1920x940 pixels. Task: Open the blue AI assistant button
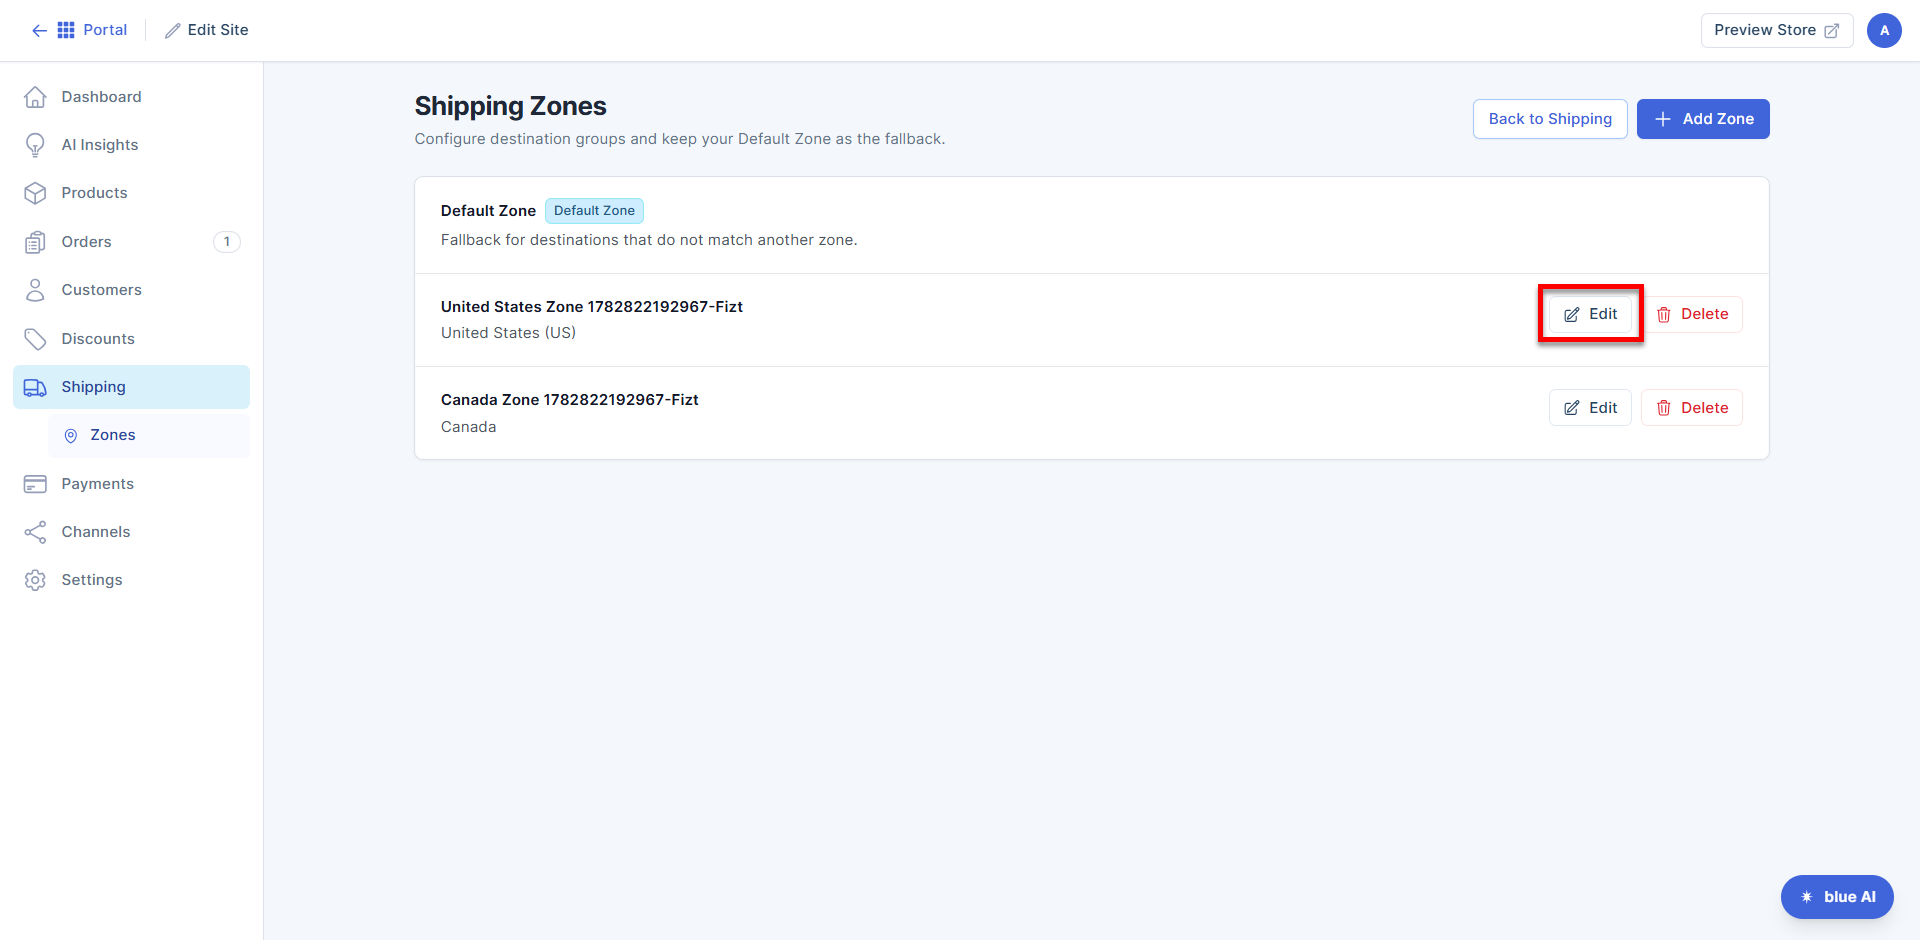point(1837,897)
